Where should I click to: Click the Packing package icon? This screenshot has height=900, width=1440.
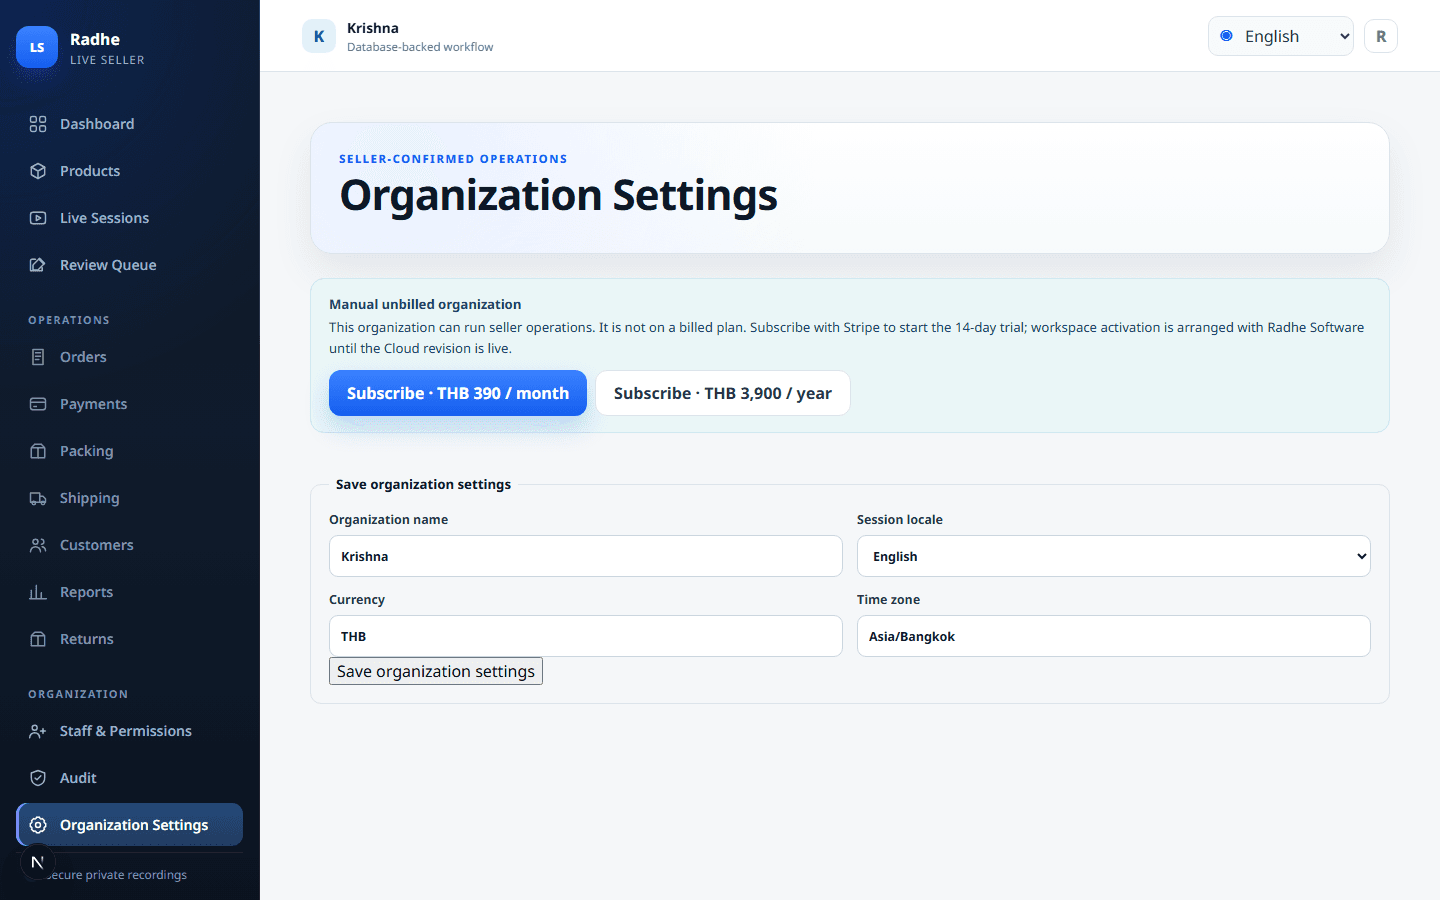click(x=38, y=451)
